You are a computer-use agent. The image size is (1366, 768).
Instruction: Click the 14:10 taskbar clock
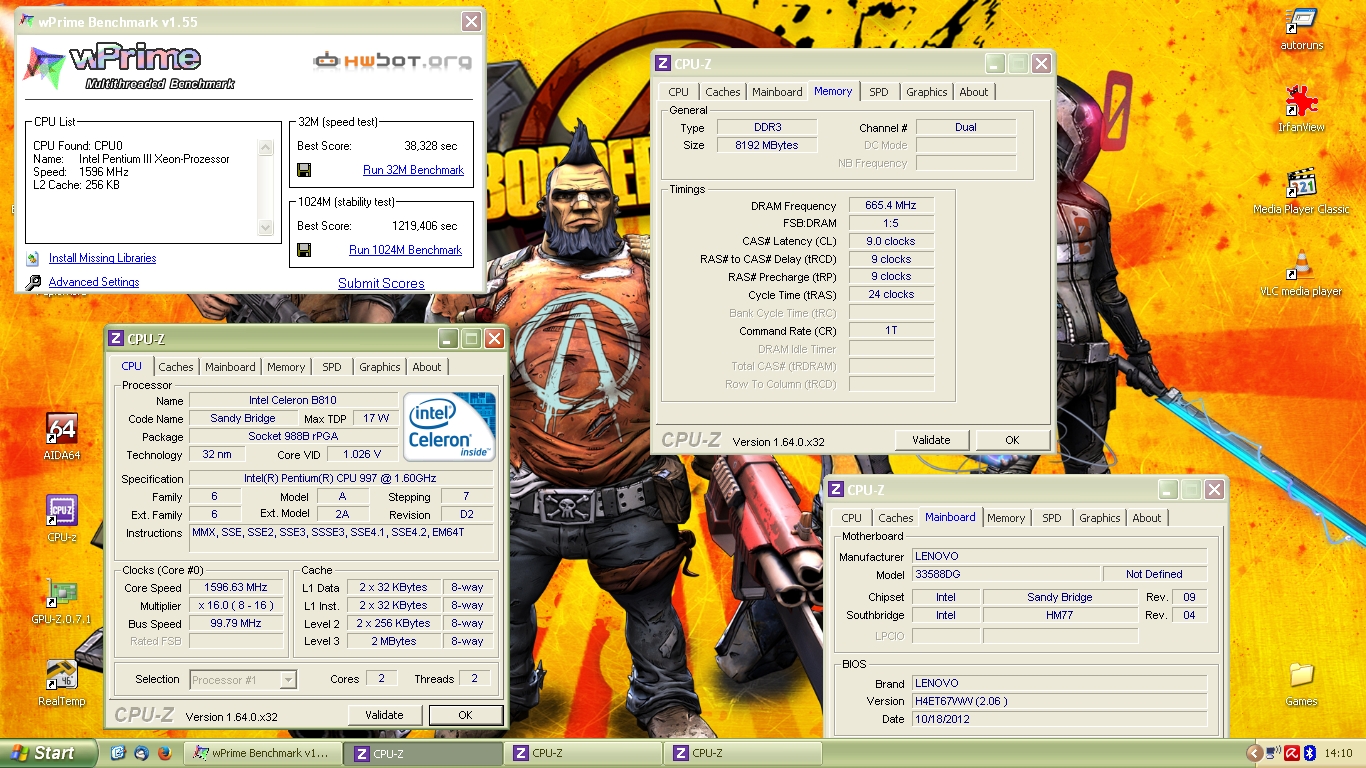1339,753
